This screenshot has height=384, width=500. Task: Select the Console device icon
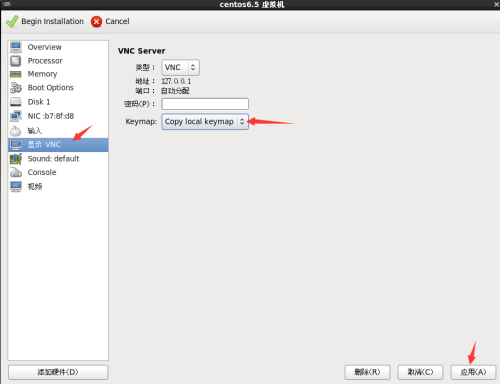(16, 172)
